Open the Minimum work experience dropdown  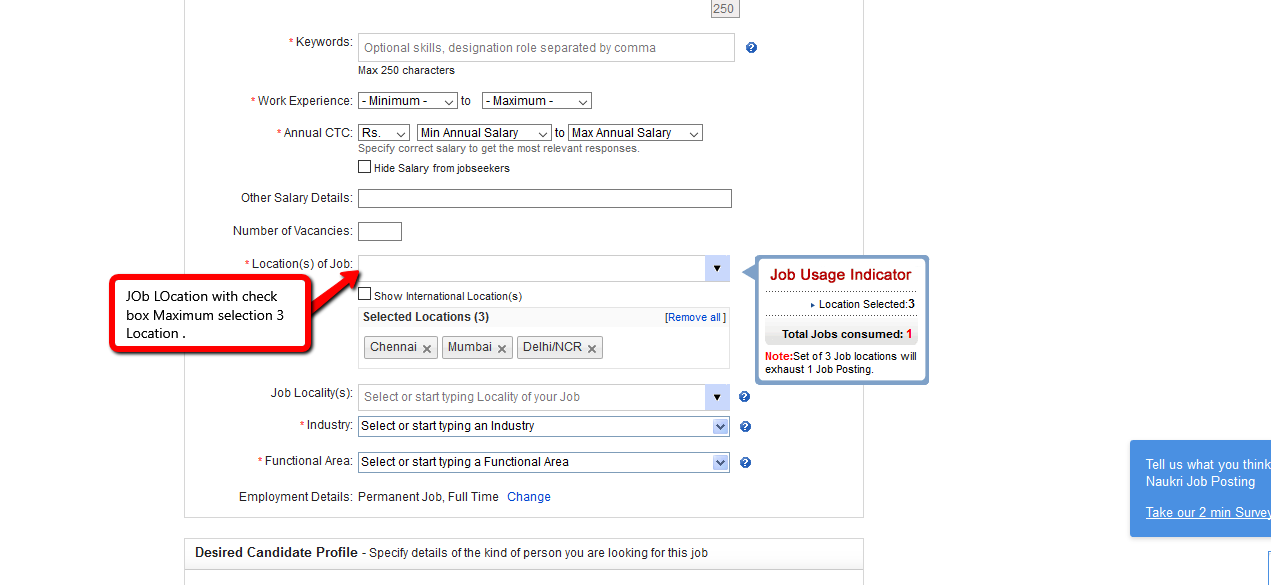tap(407, 101)
